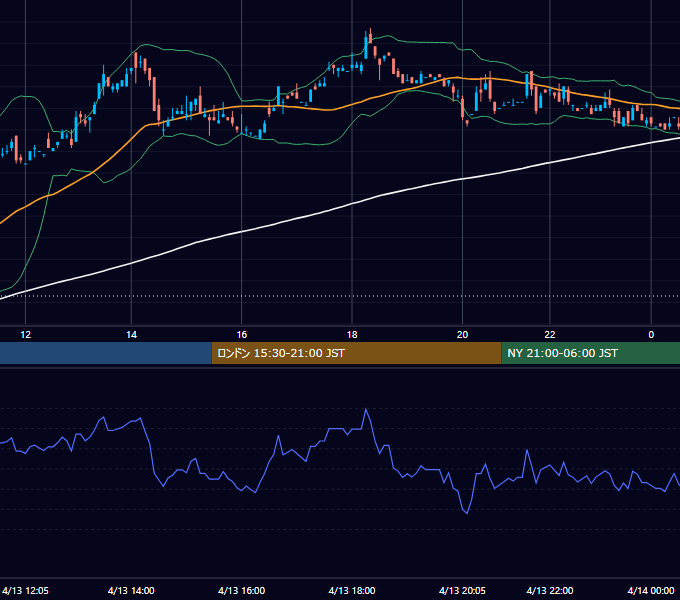The image size is (680, 600).
Task: Click the 0 hour label on time axis
Action: pos(651,335)
